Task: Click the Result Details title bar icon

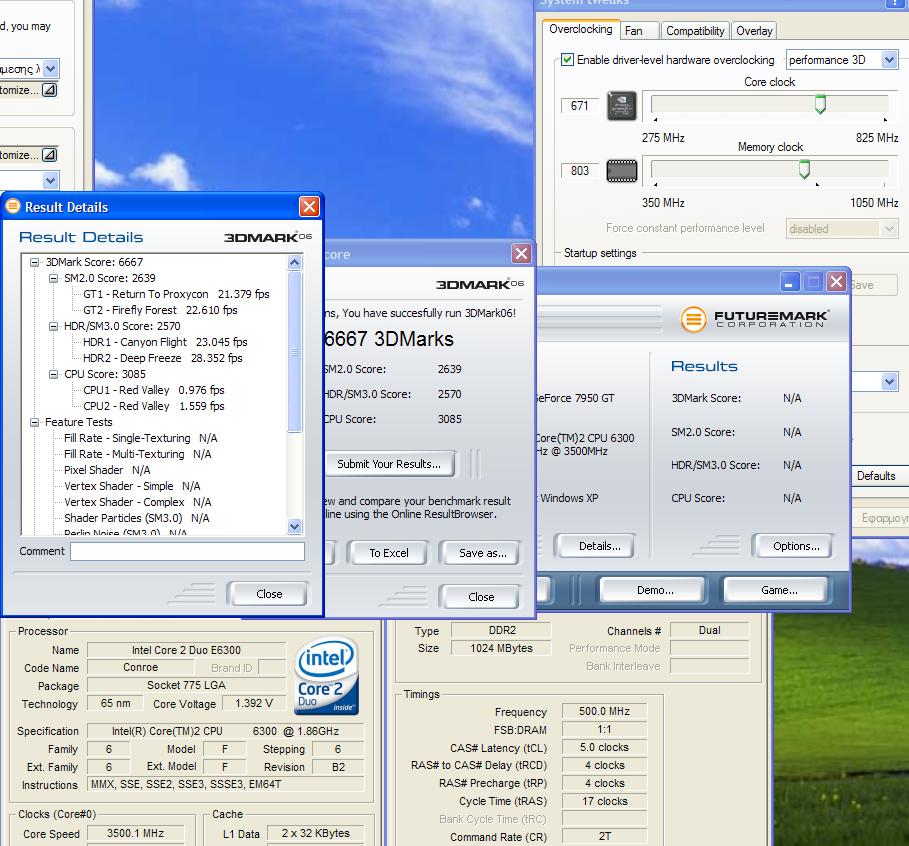Action: coord(13,206)
